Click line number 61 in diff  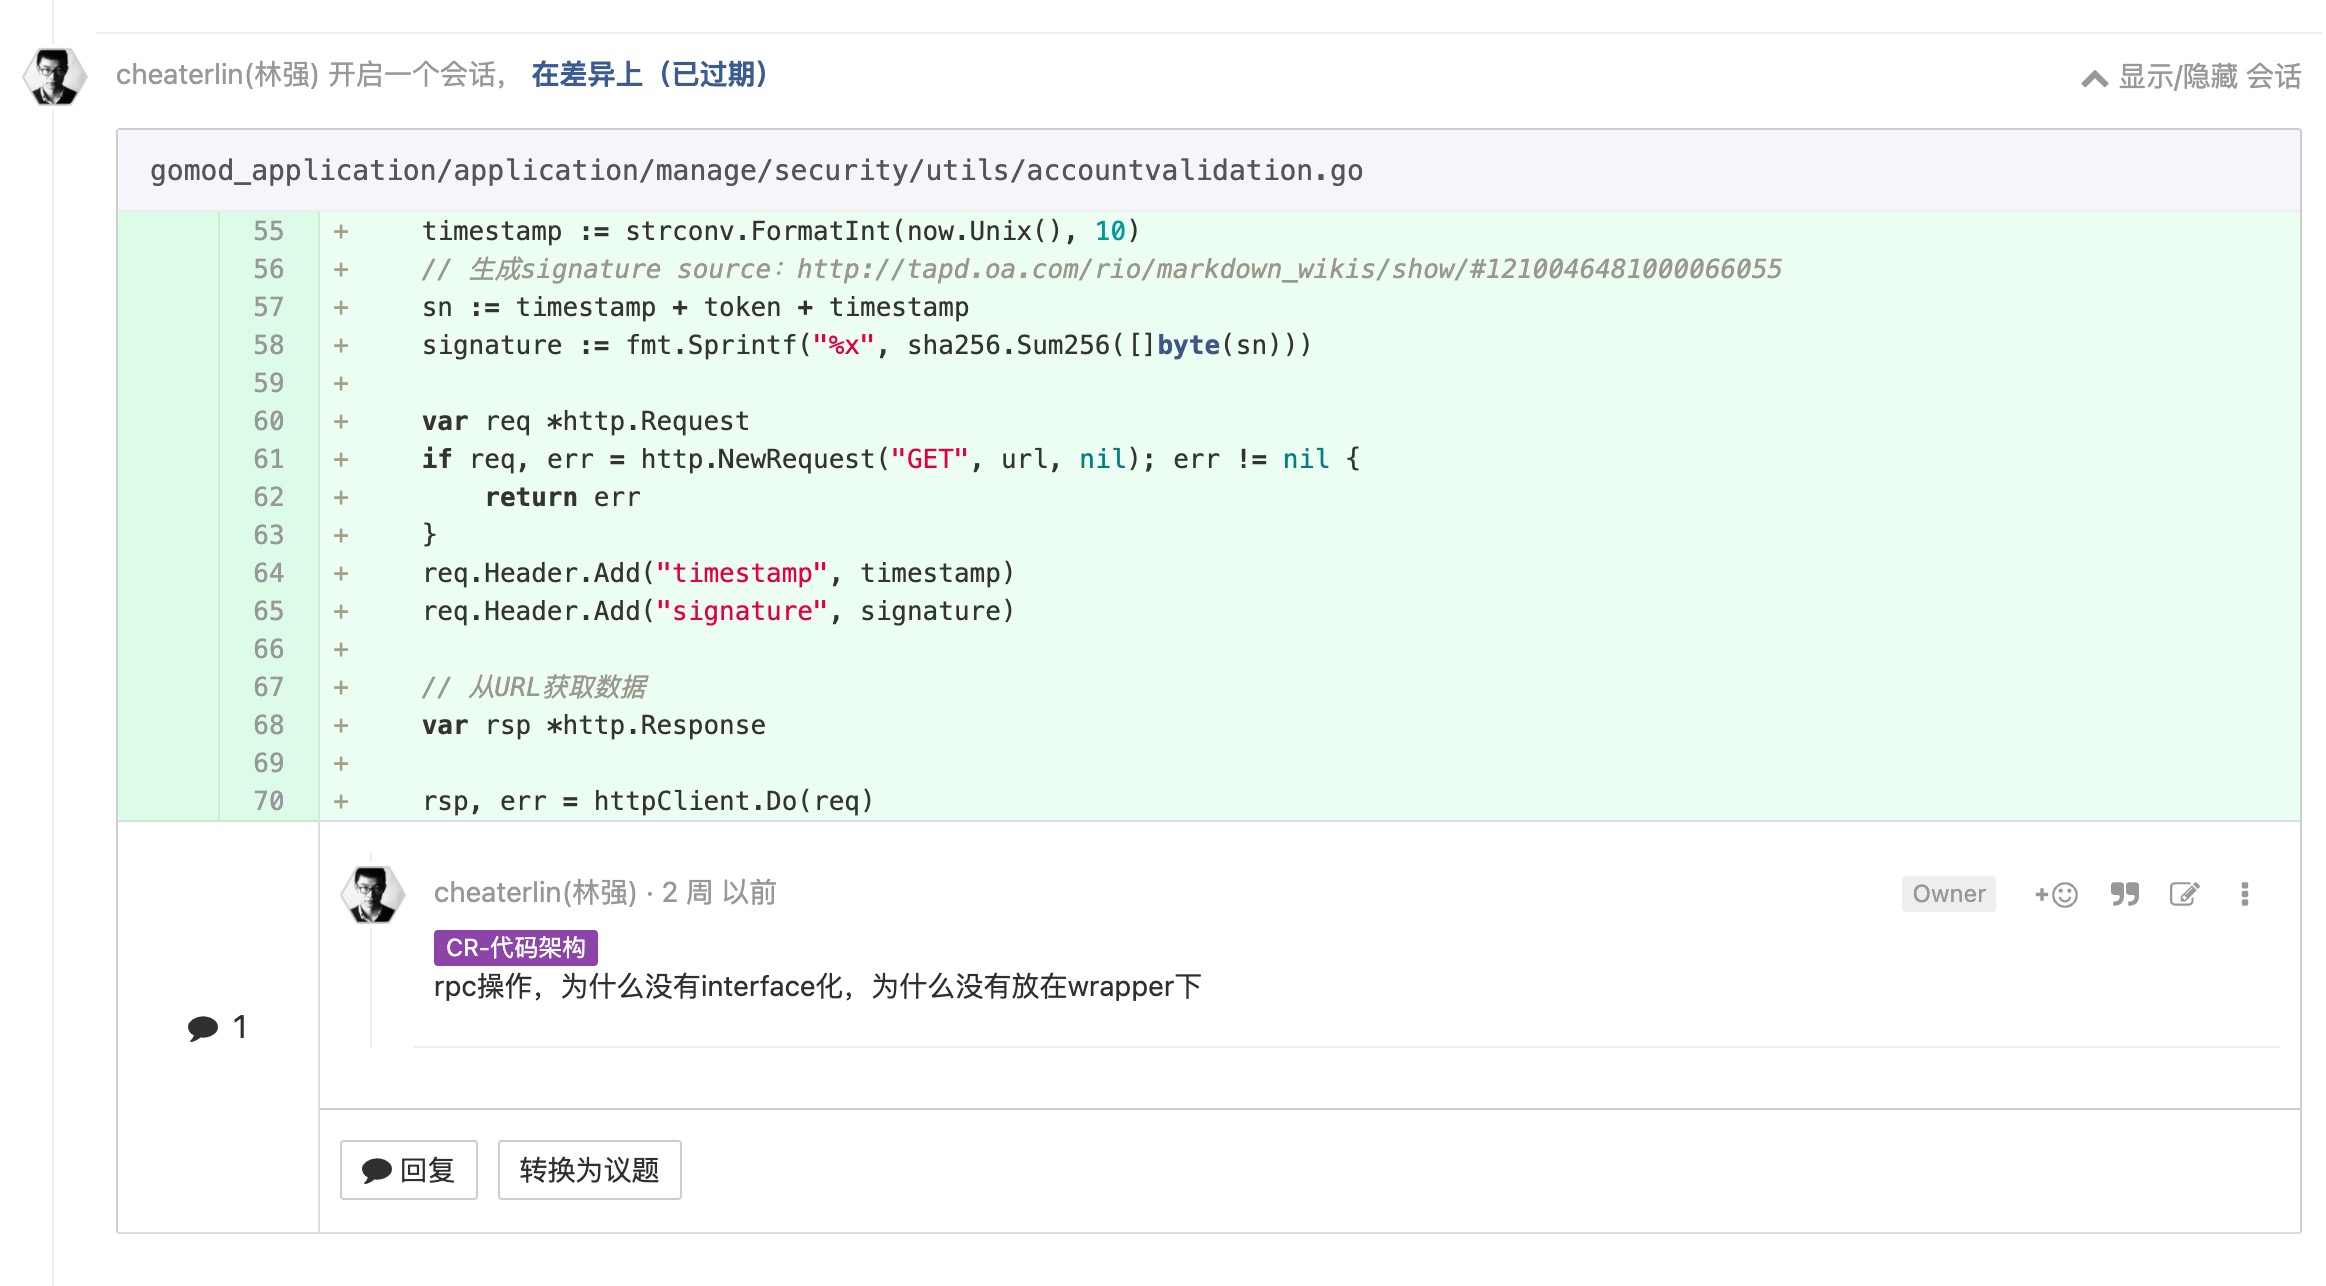268,459
